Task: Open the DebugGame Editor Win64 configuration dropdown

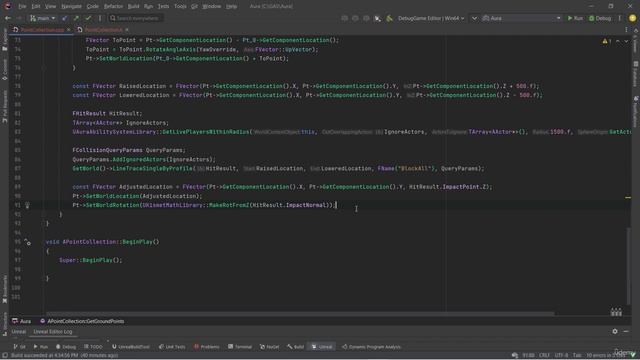Action: point(431,18)
